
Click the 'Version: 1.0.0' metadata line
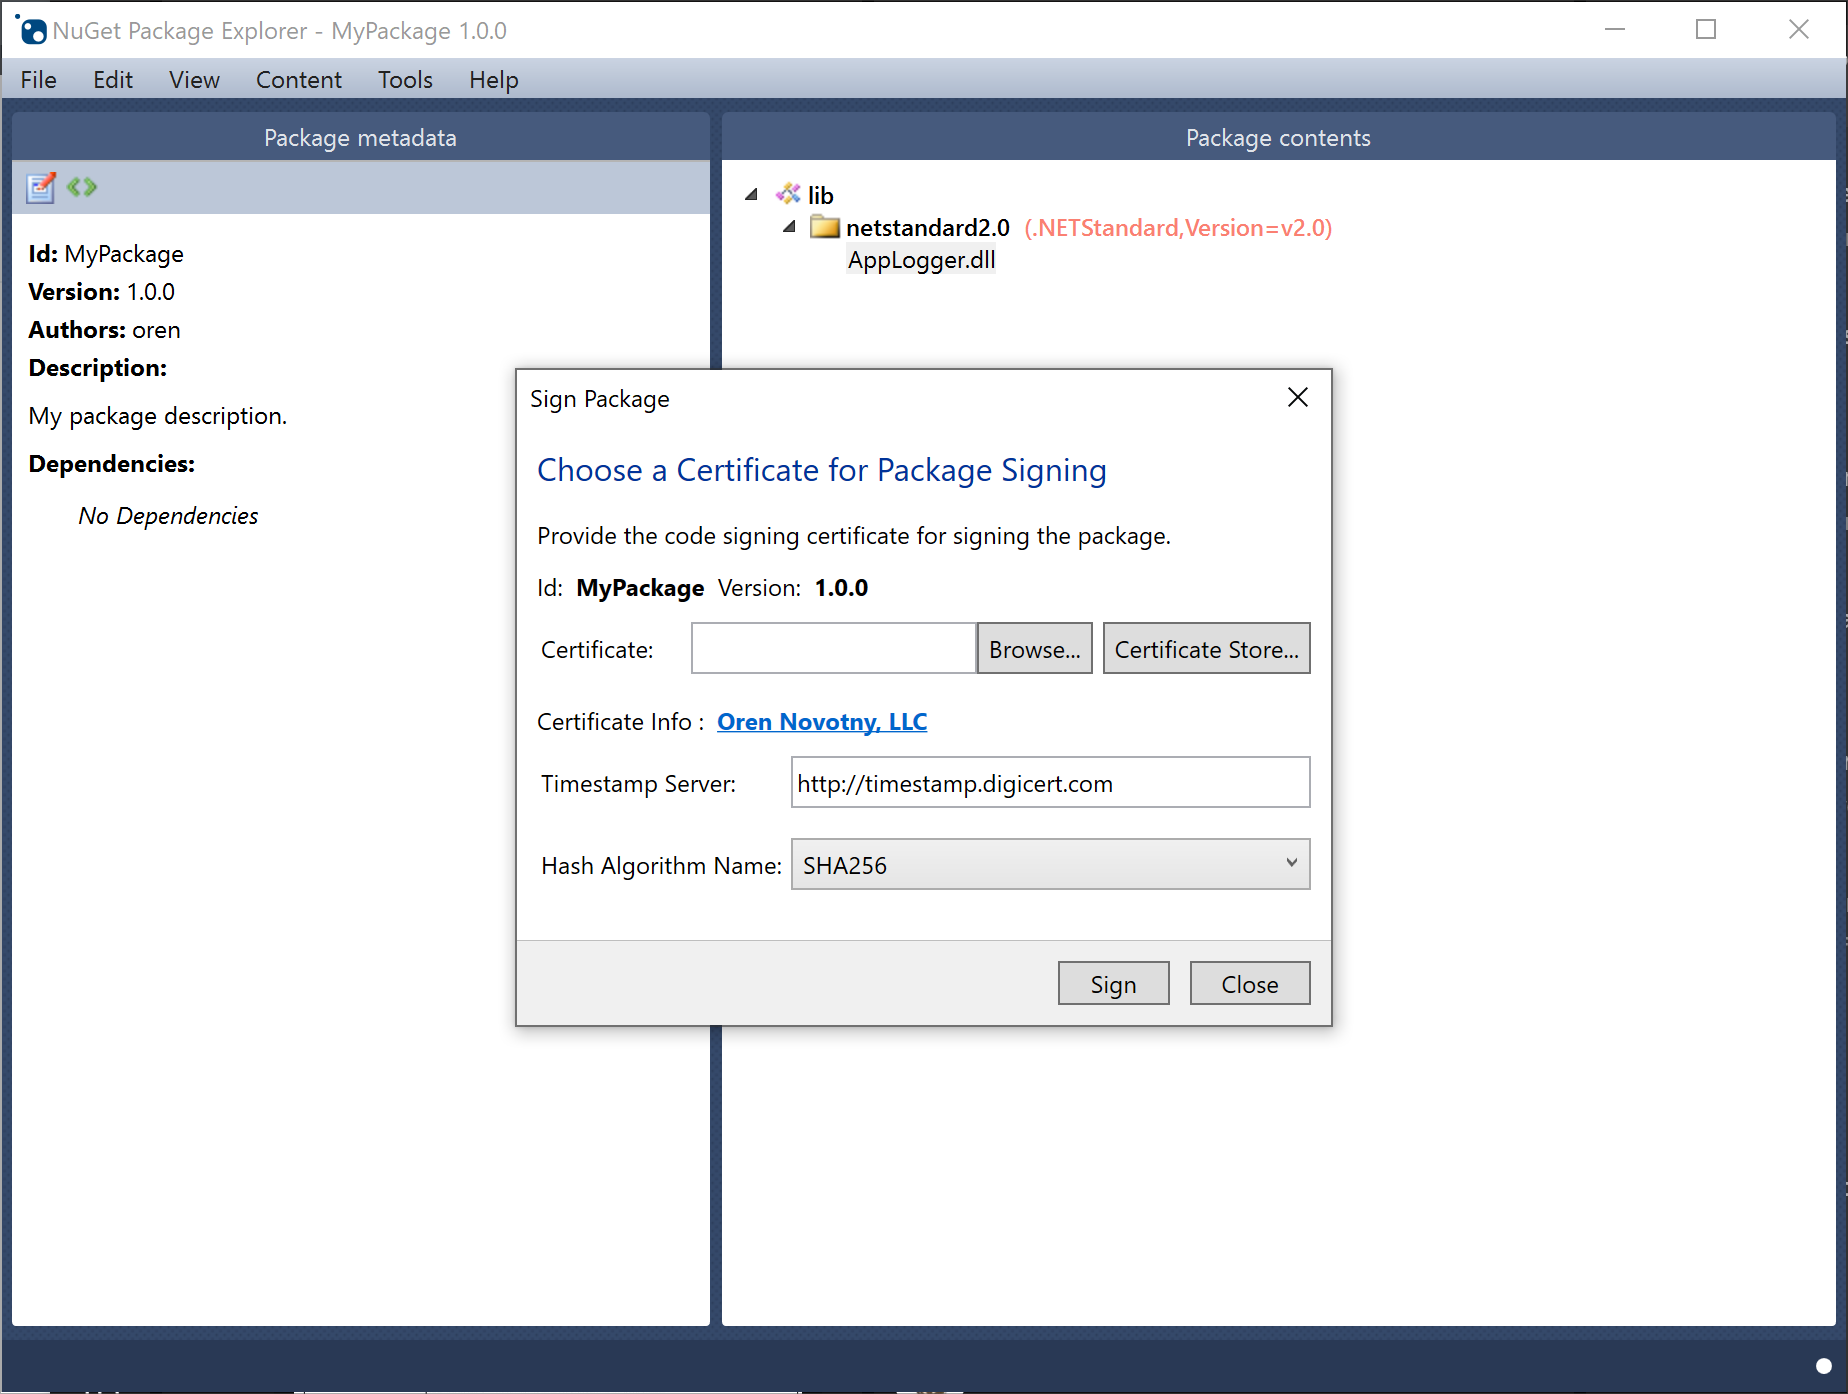coord(101,292)
